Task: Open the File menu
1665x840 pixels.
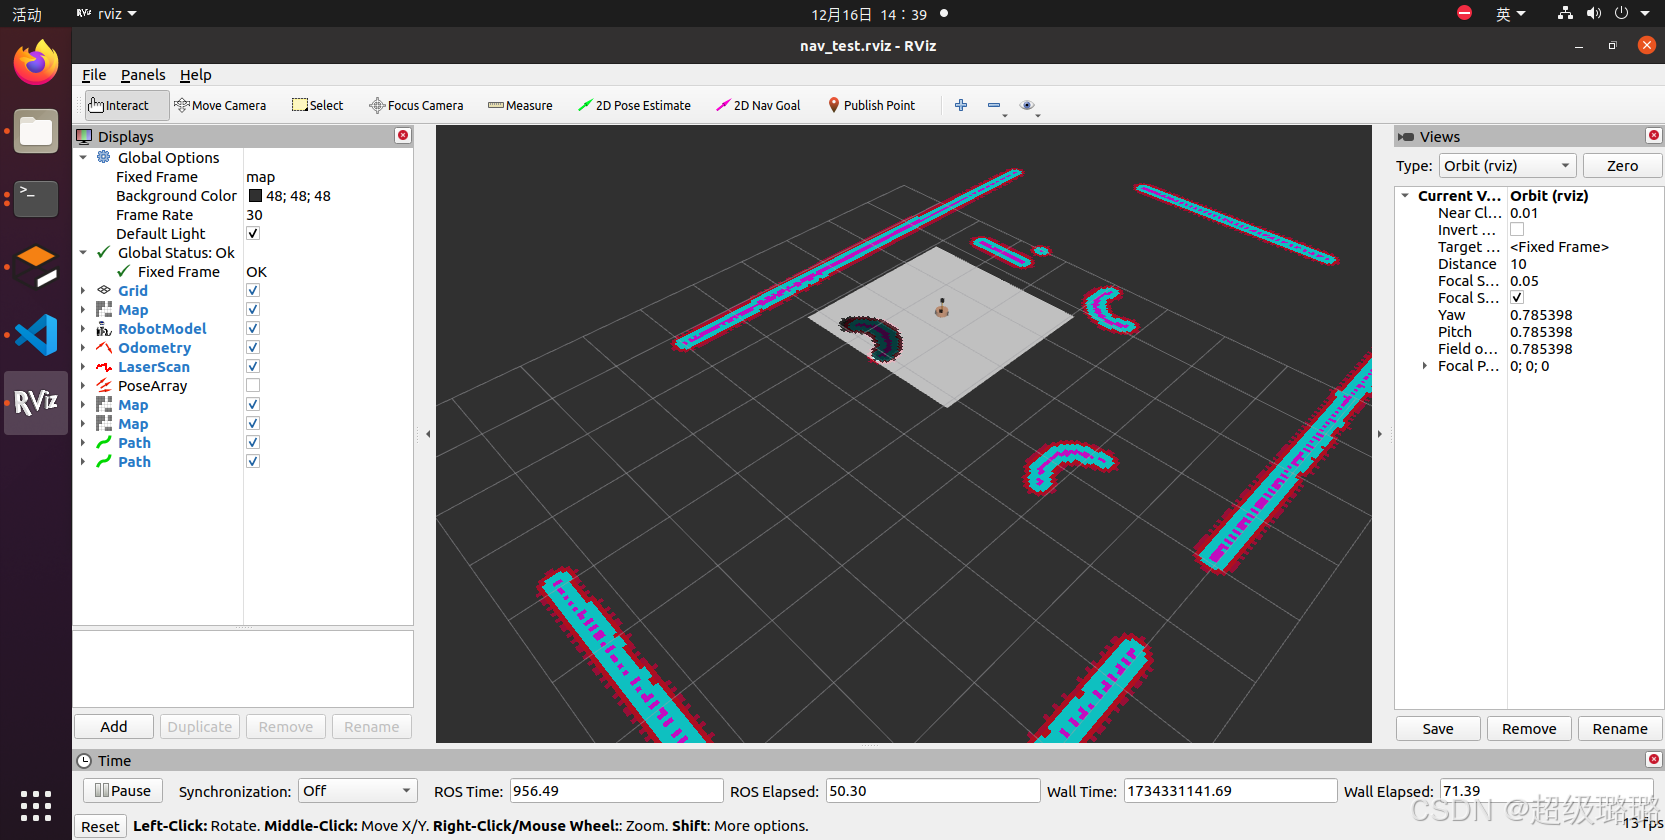Action: tap(94, 75)
